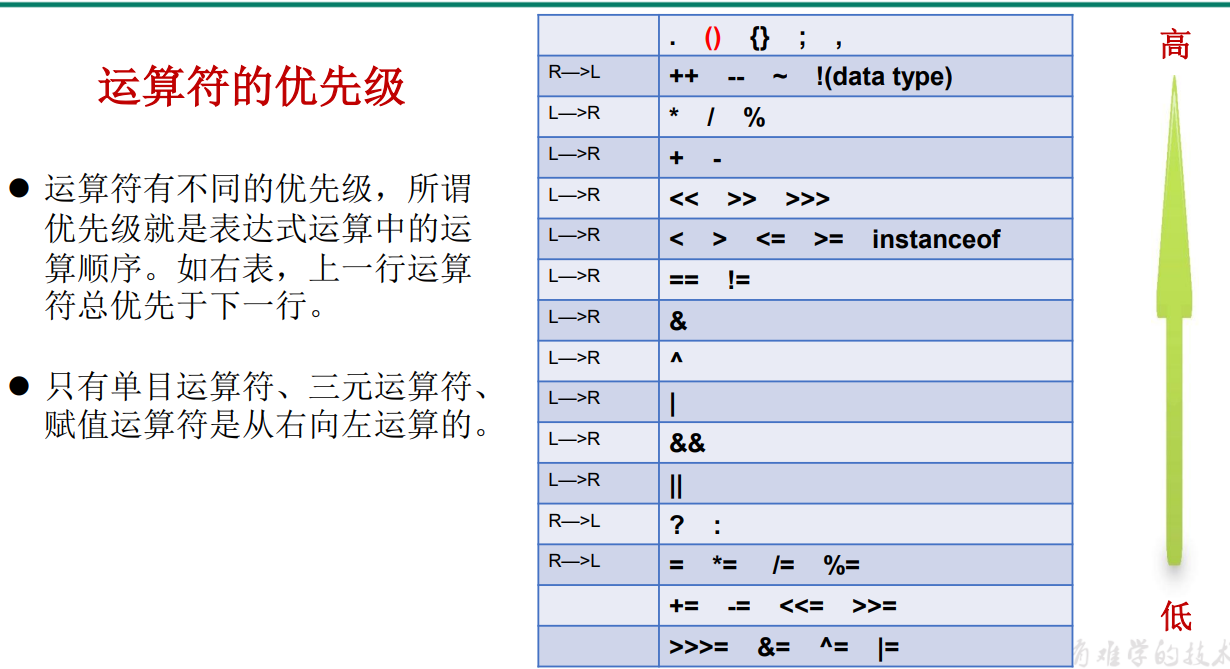Click R—>L beside the = *= /= row
The image size is (1230, 669).
[574, 562]
